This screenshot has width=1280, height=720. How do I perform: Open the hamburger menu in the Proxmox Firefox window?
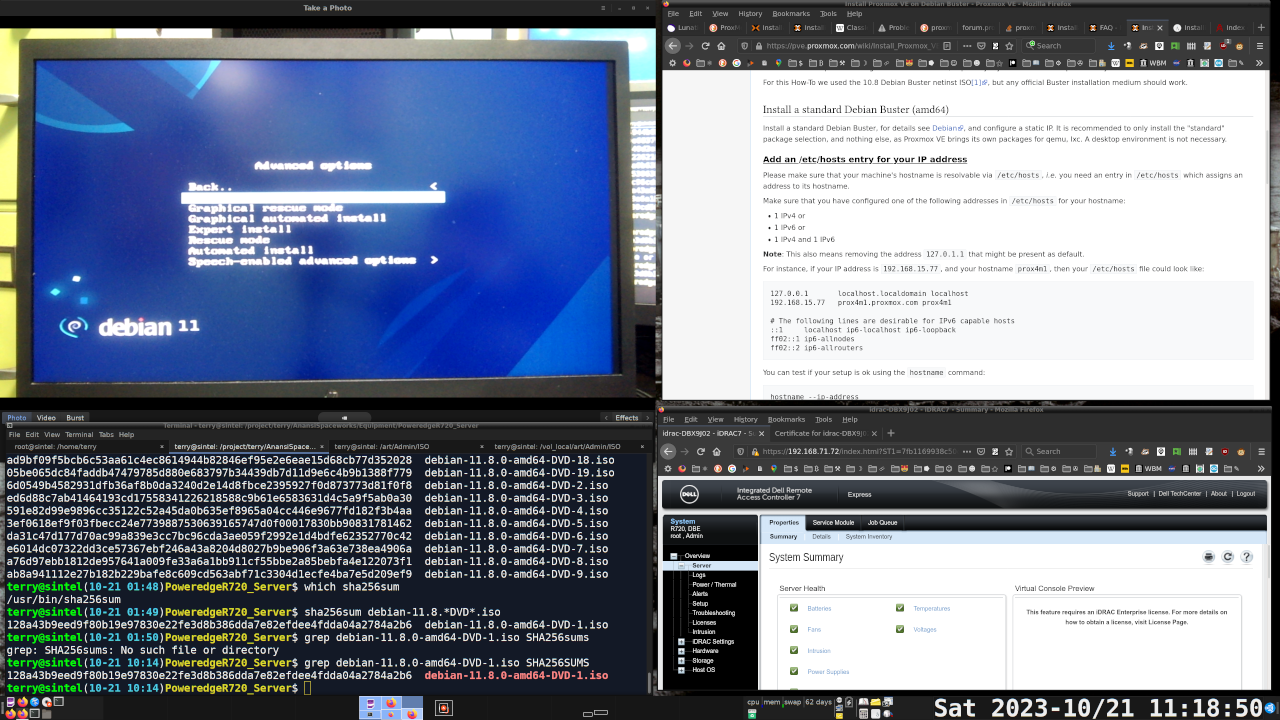pyautogui.click(x=1259, y=46)
